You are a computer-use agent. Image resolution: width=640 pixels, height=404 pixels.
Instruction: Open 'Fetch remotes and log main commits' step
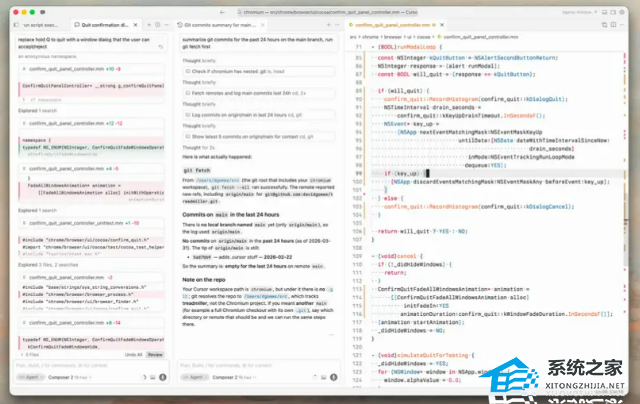click(x=259, y=93)
